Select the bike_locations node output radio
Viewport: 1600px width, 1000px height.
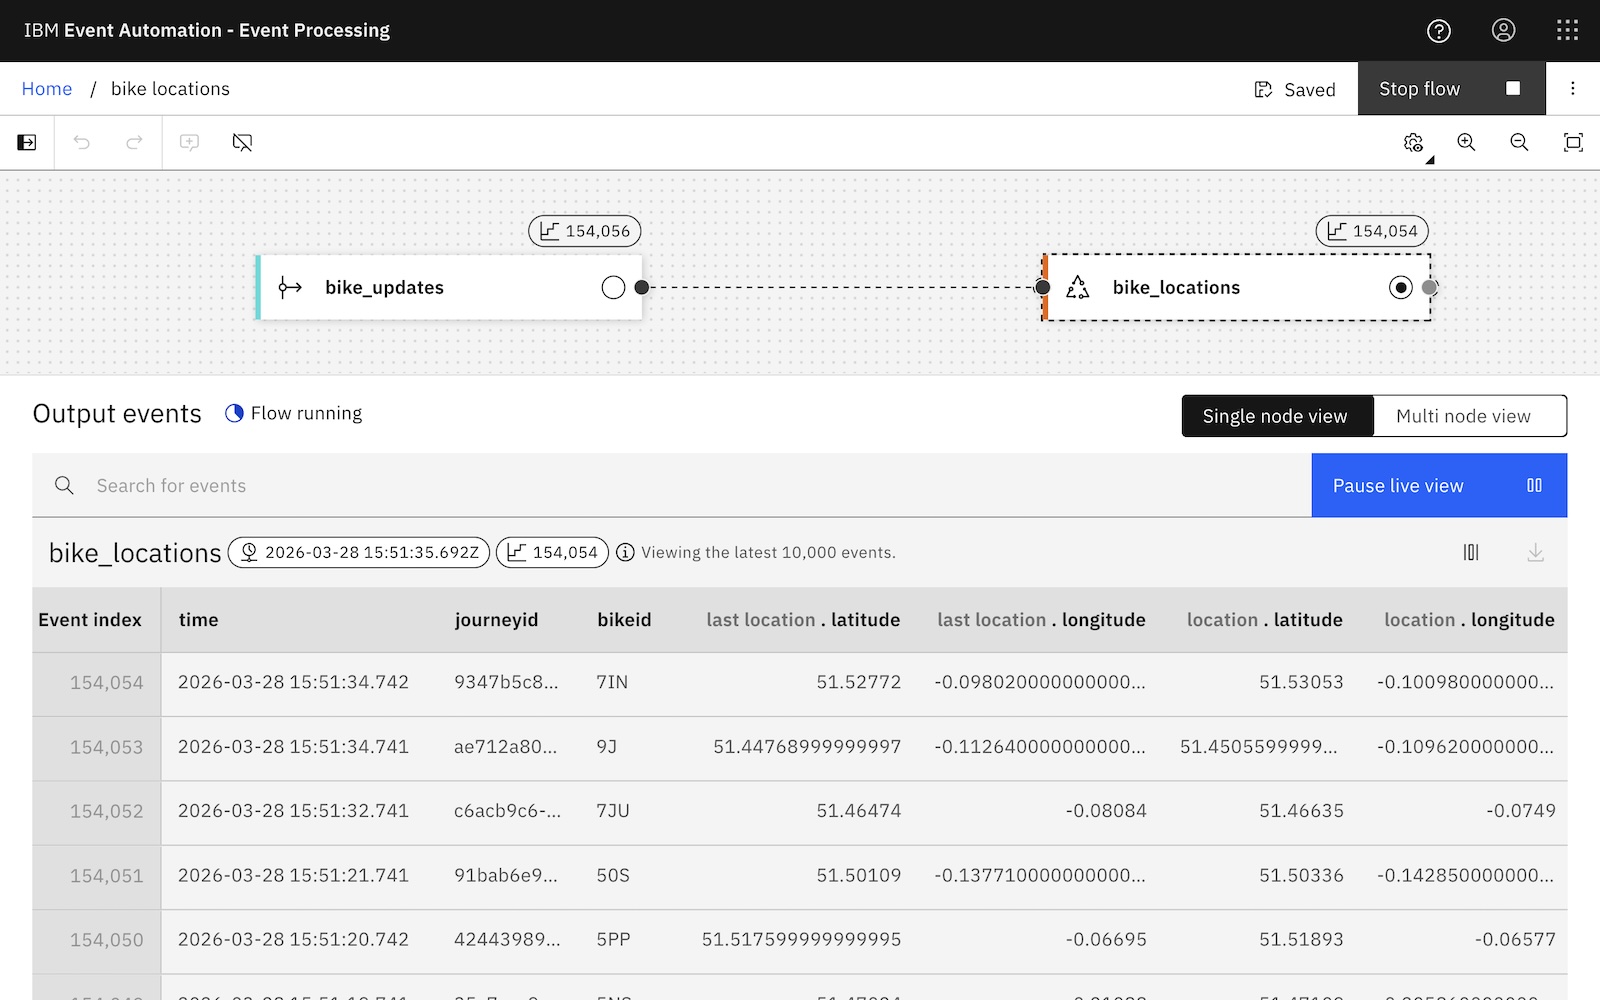tap(1400, 288)
